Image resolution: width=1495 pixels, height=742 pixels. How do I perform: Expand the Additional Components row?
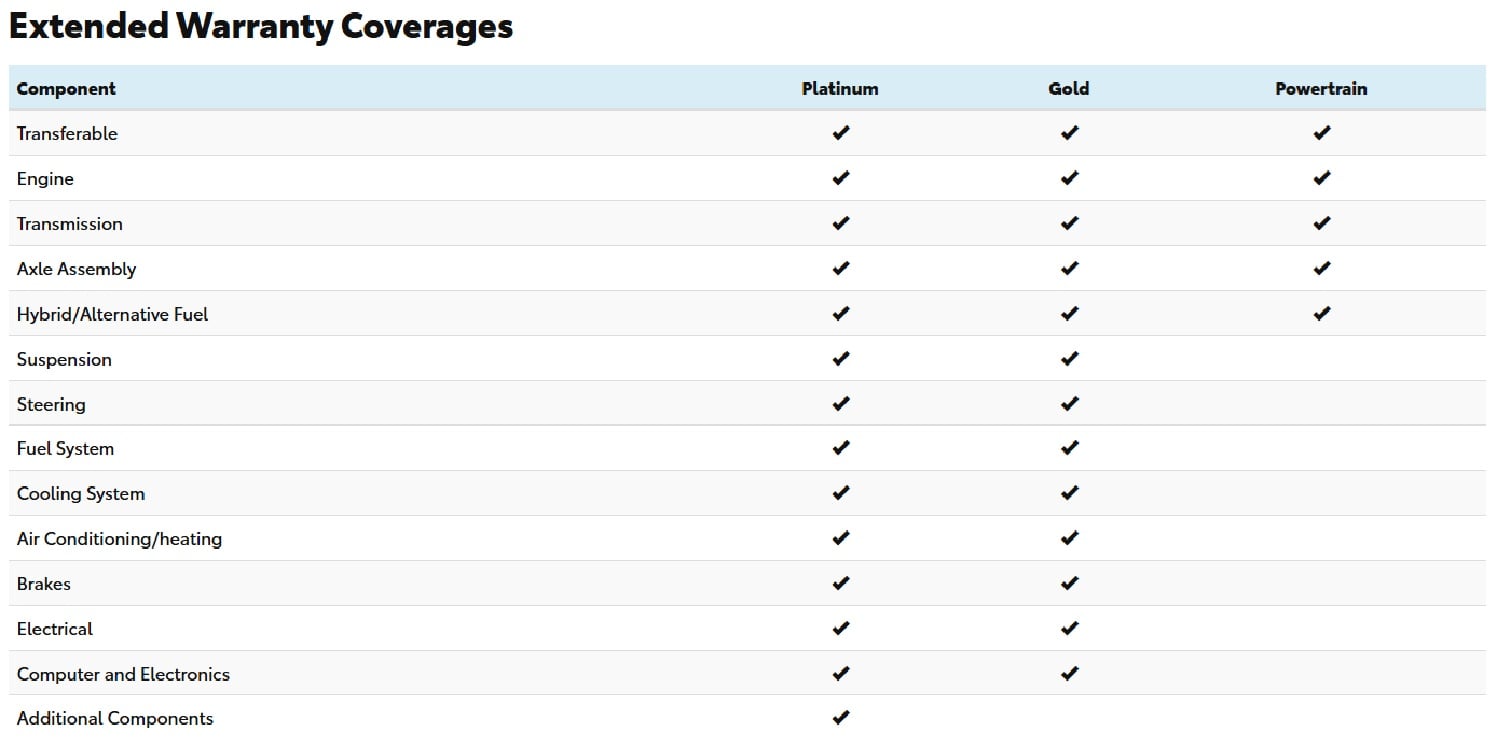click(x=114, y=718)
